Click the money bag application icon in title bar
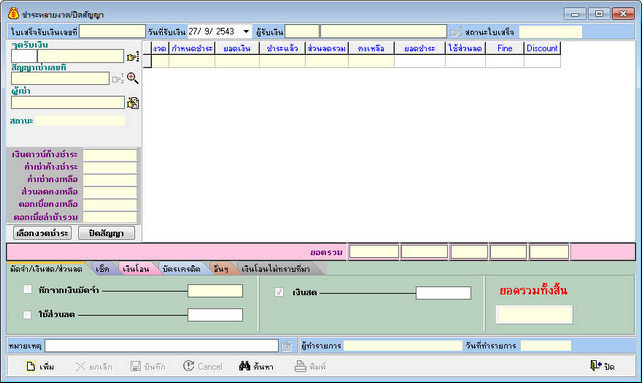This screenshot has height=383, width=642. pos(13,14)
